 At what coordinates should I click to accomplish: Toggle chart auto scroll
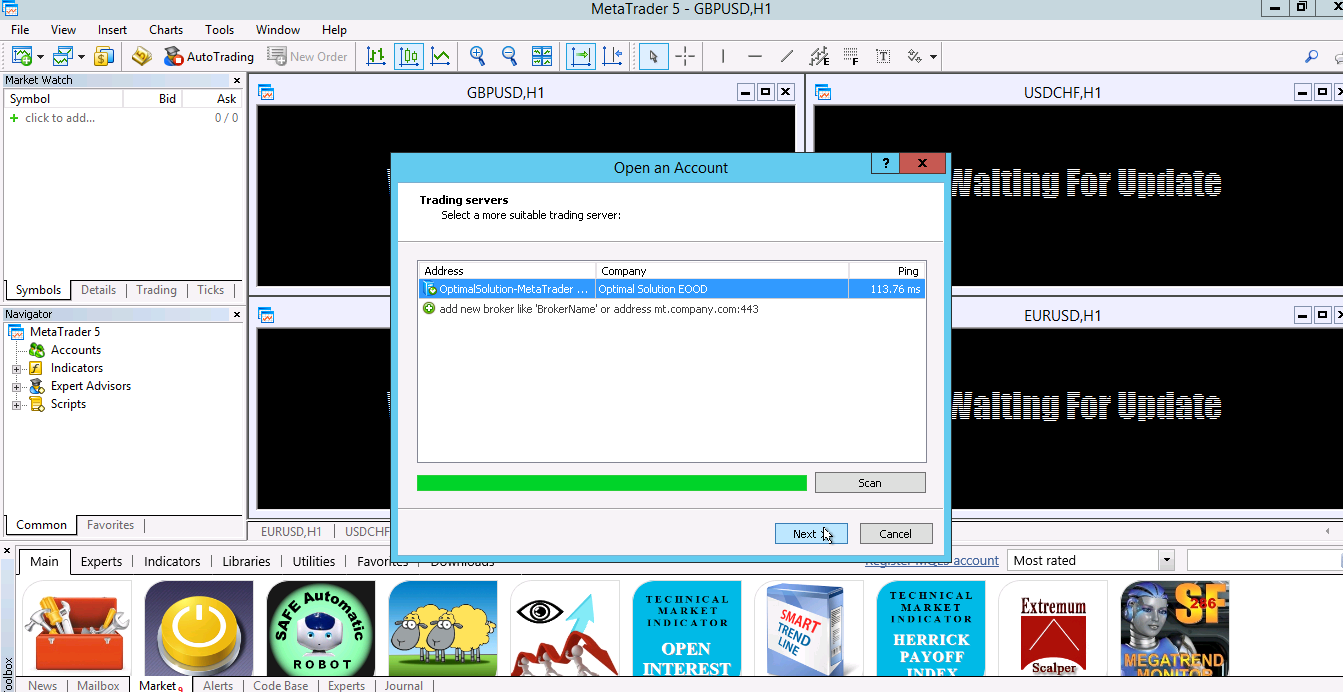coord(580,57)
